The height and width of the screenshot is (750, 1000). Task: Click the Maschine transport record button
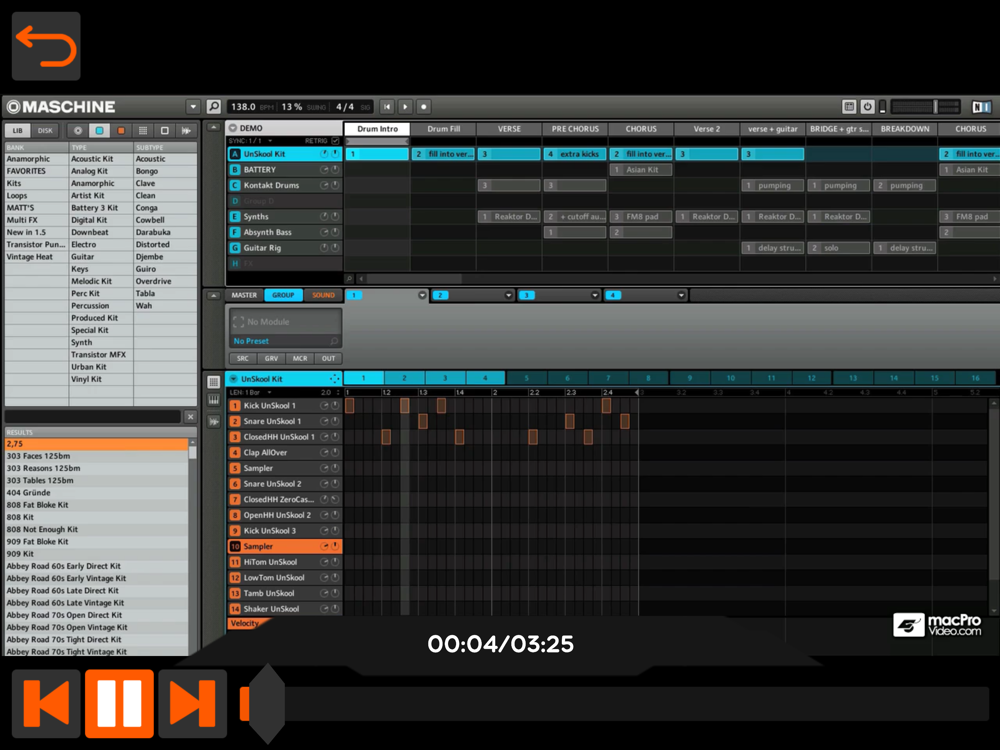pos(423,107)
